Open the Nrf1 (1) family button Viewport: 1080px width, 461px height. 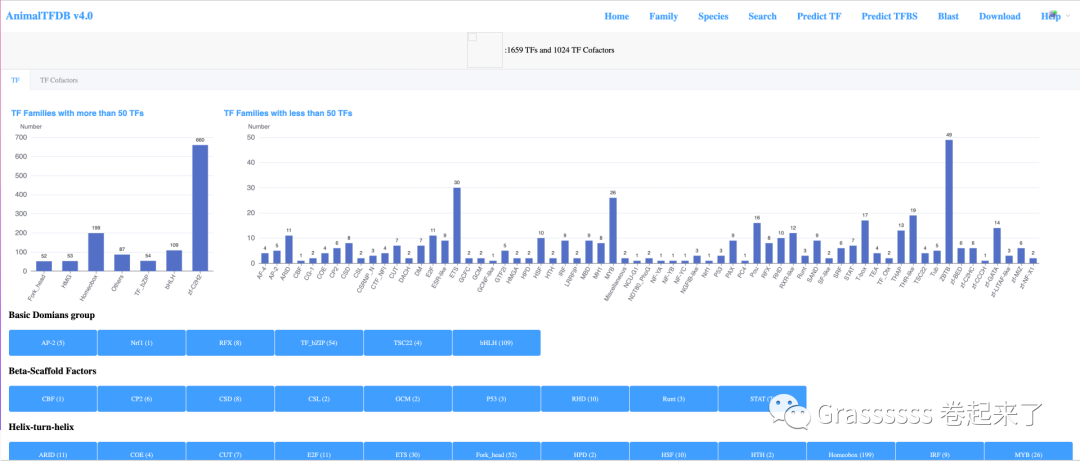141,342
